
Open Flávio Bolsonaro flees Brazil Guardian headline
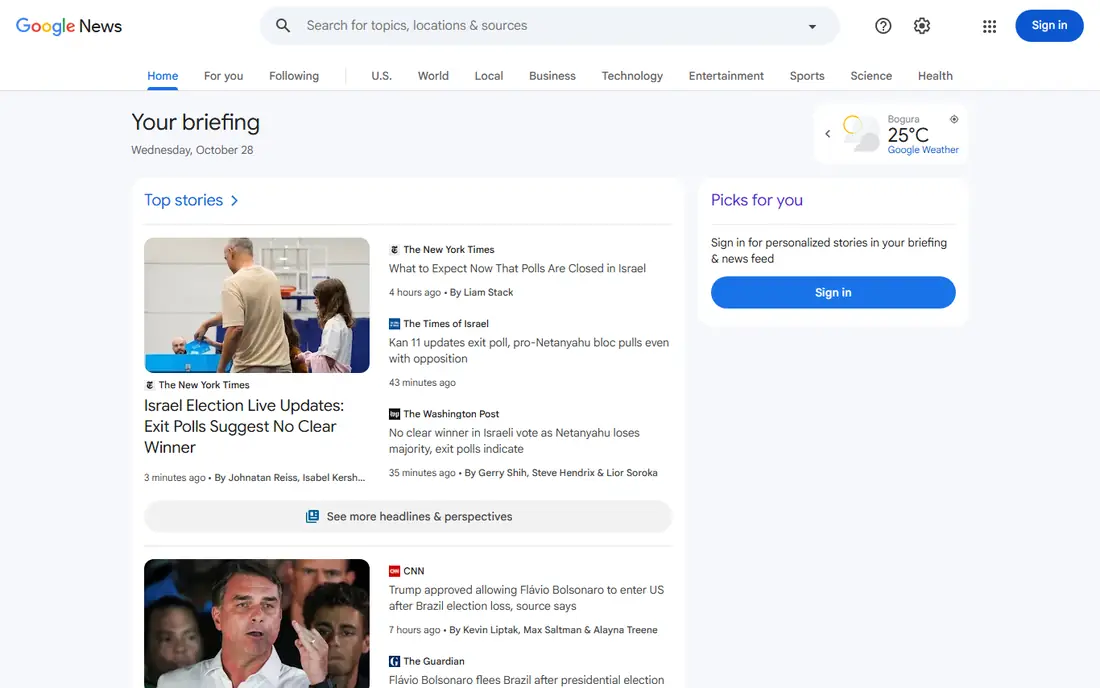tap(526, 680)
